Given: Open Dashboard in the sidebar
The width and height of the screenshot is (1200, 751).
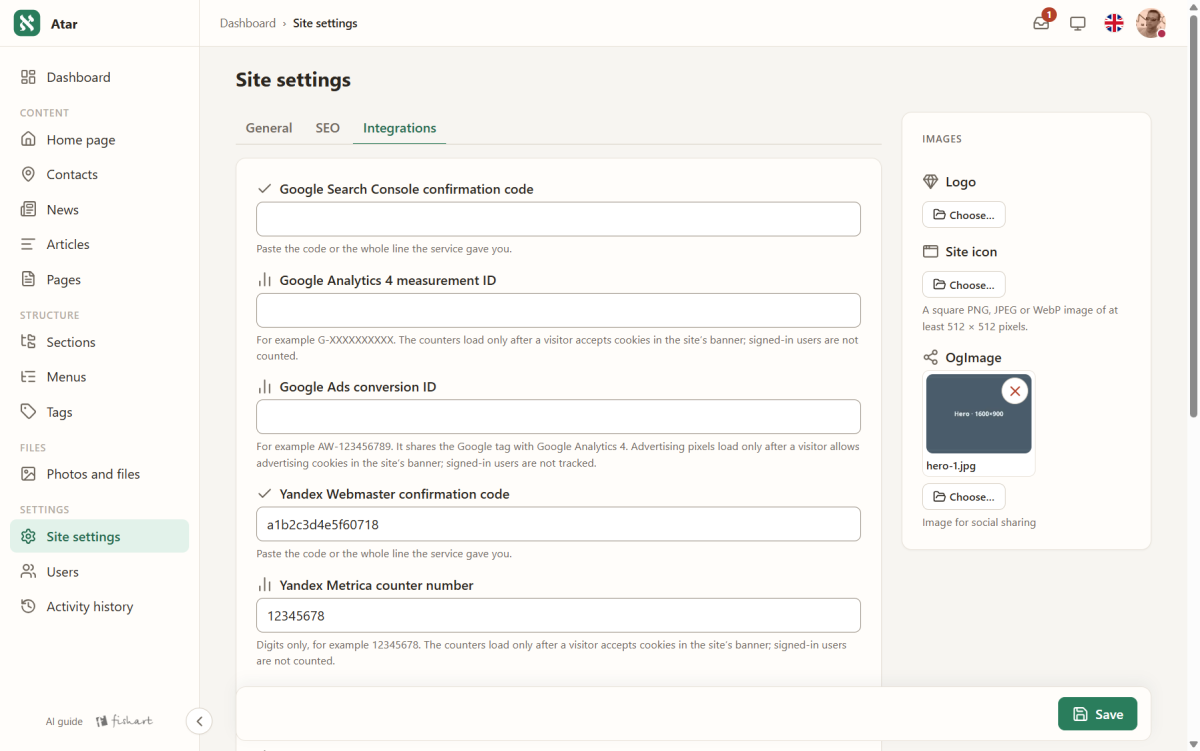Looking at the screenshot, I should click(x=99, y=77).
